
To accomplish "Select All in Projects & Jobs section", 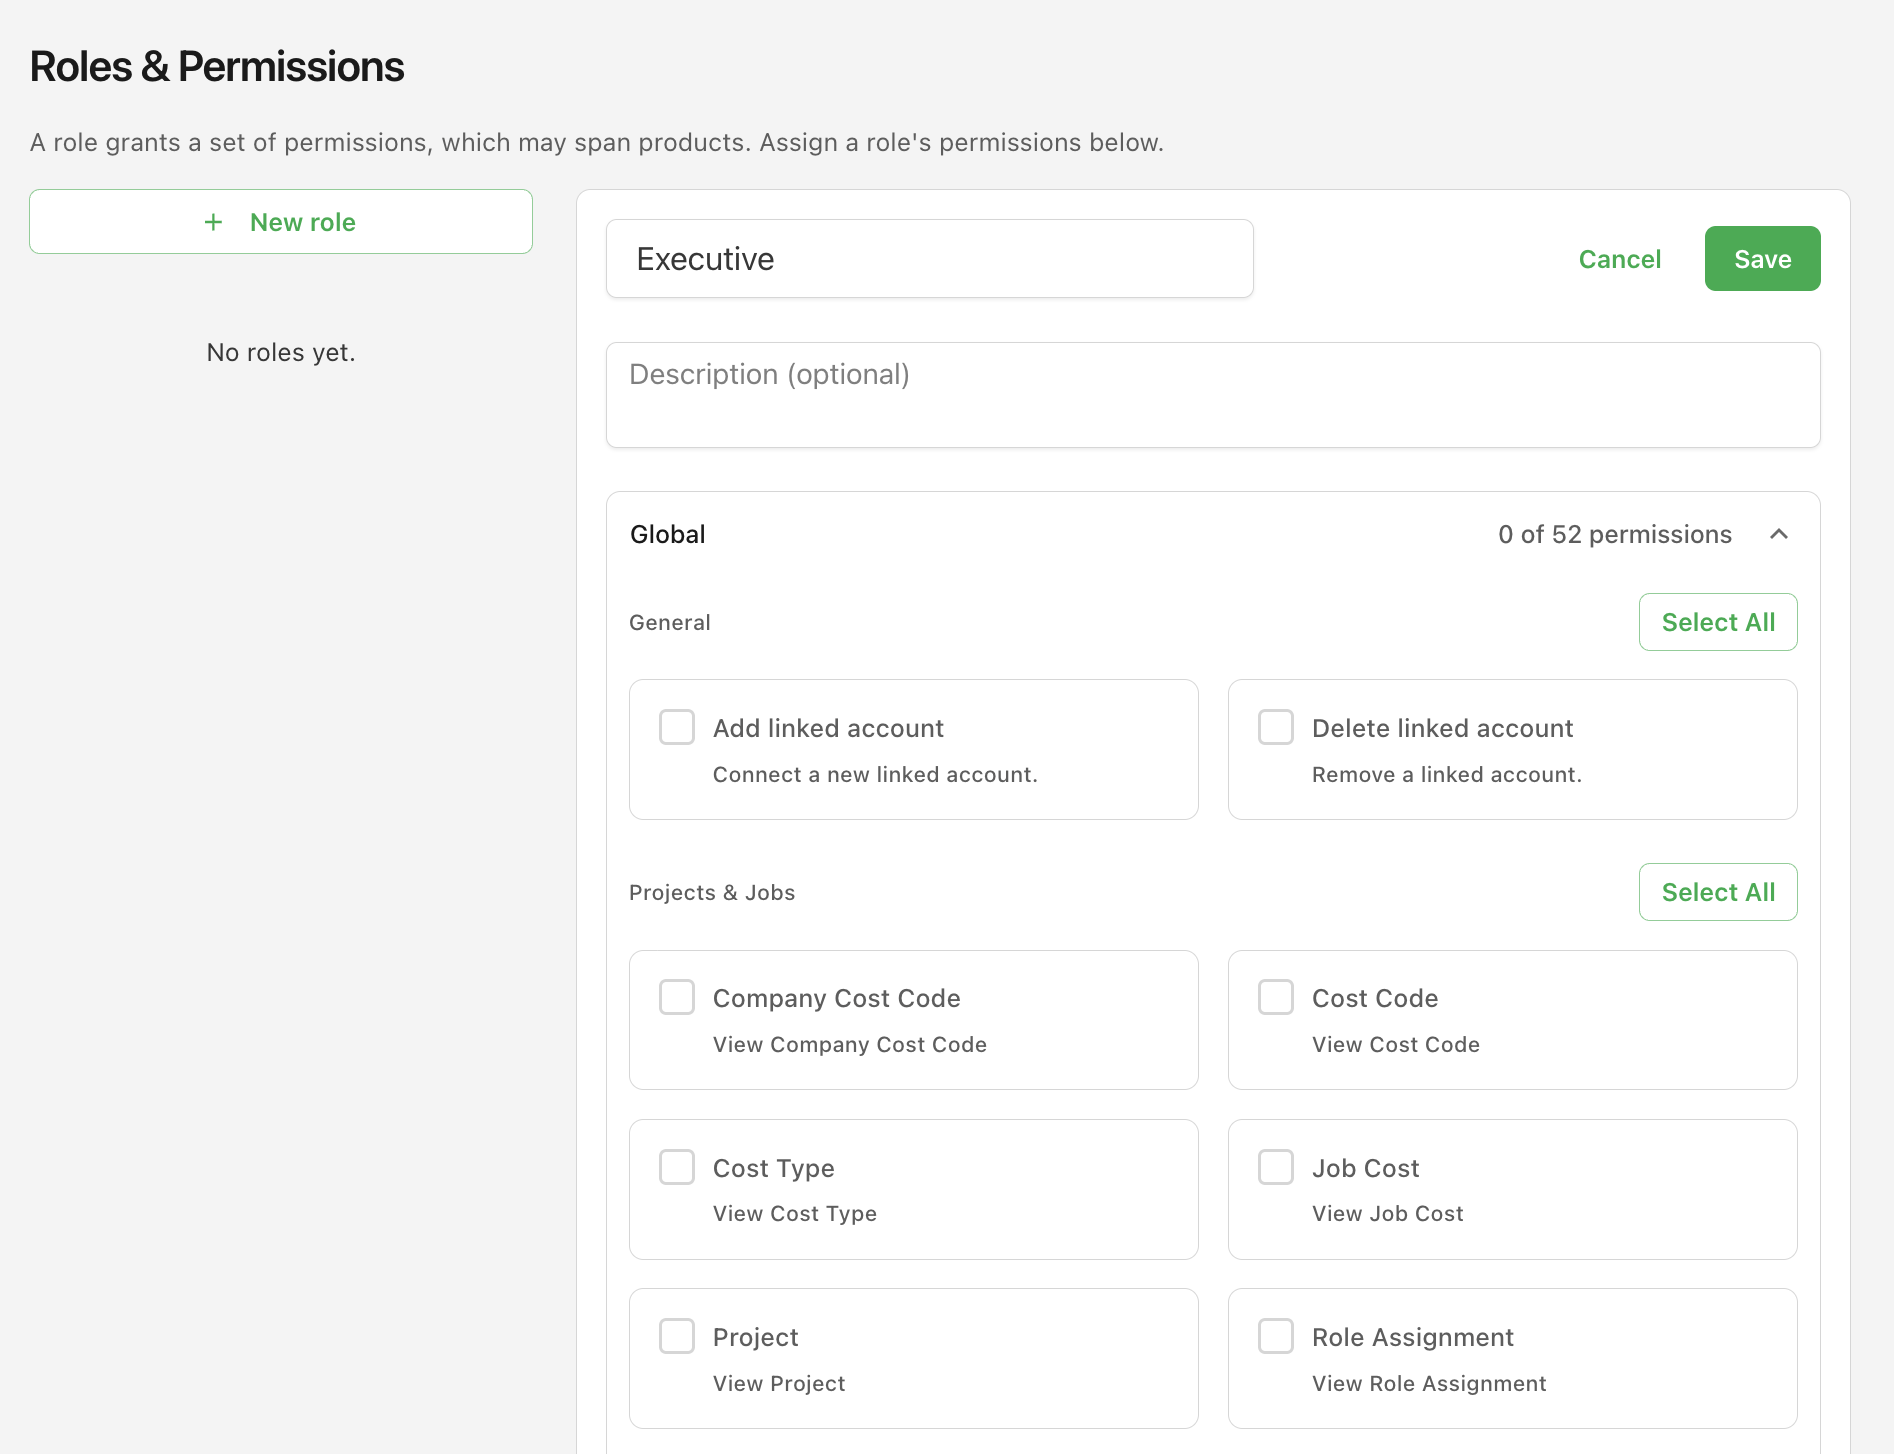I will [x=1718, y=892].
